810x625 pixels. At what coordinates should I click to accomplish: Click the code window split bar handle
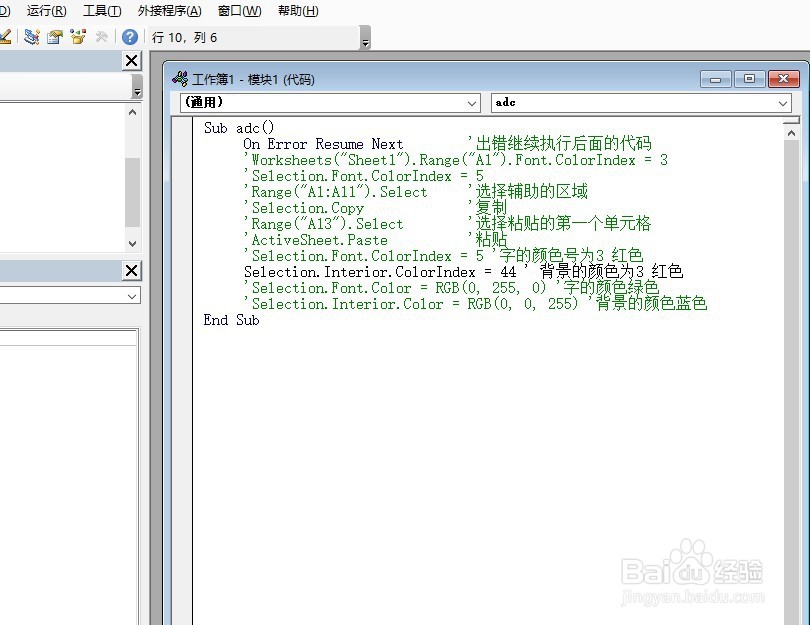pos(791,120)
